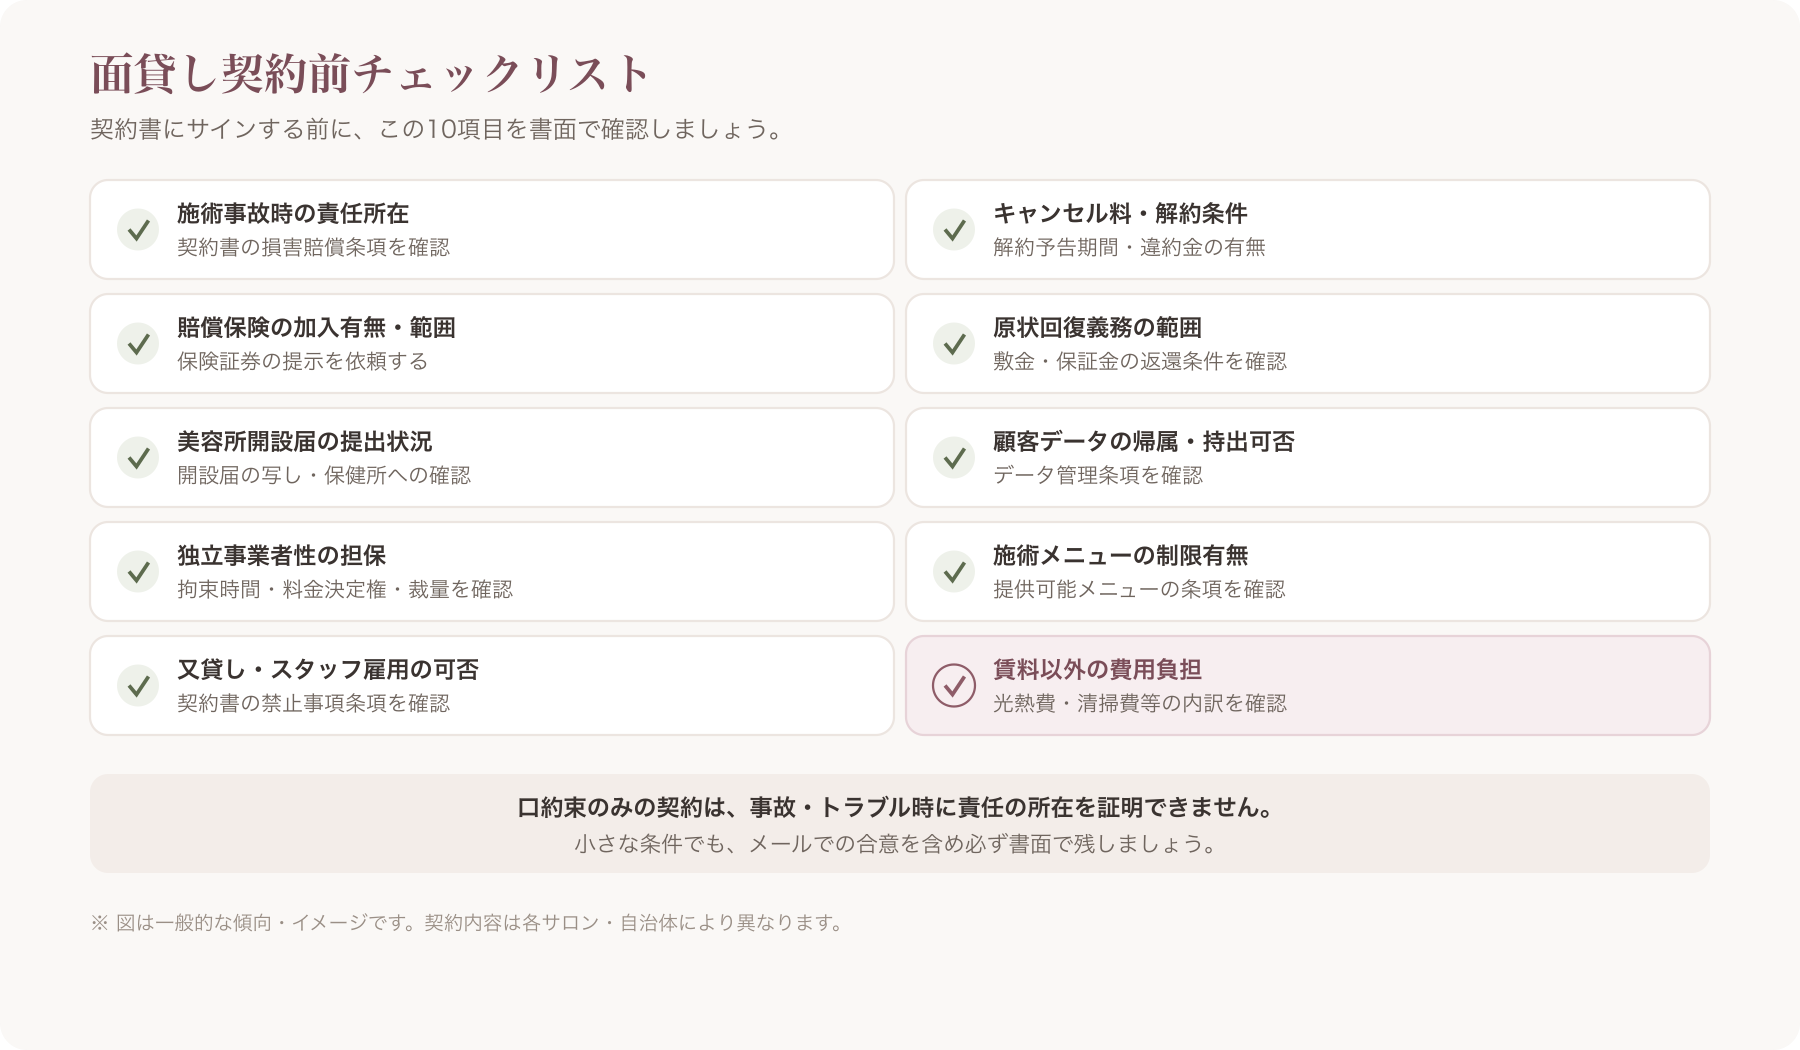Click the text 契約書の損害賠償条項を確認
1800x1050 pixels.
coord(314,247)
